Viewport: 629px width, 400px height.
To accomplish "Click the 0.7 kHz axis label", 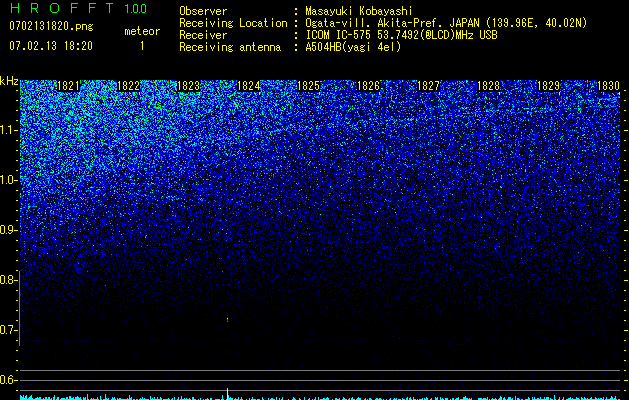I will click(x=8, y=330).
